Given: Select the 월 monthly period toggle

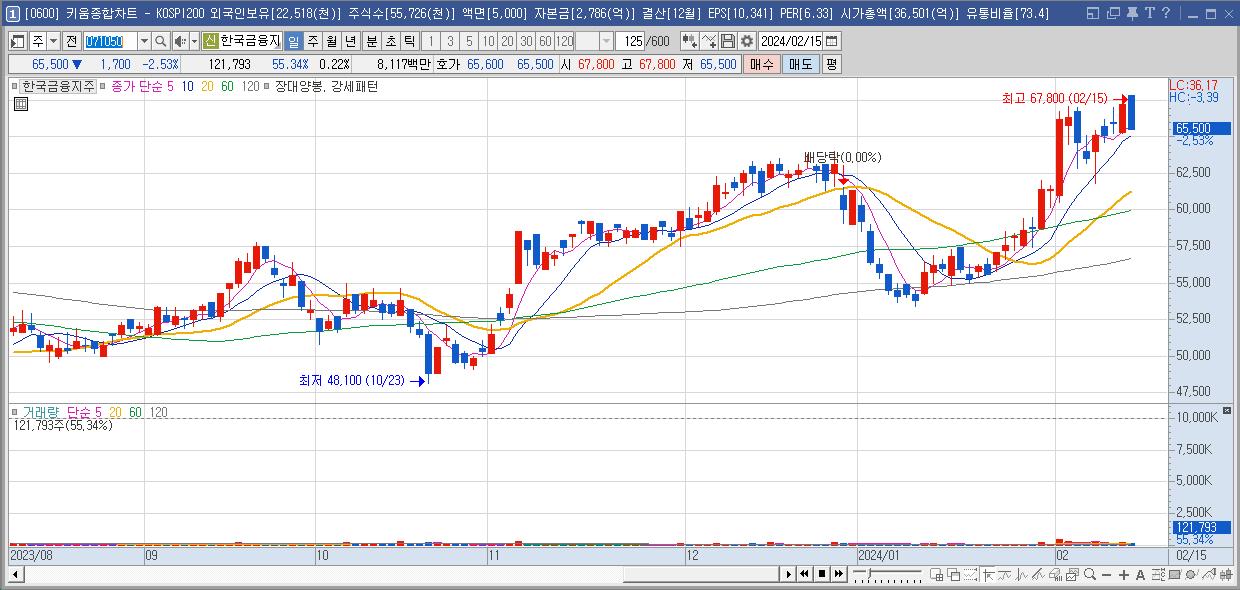Looking at the screenshot, I should [331, 41].
